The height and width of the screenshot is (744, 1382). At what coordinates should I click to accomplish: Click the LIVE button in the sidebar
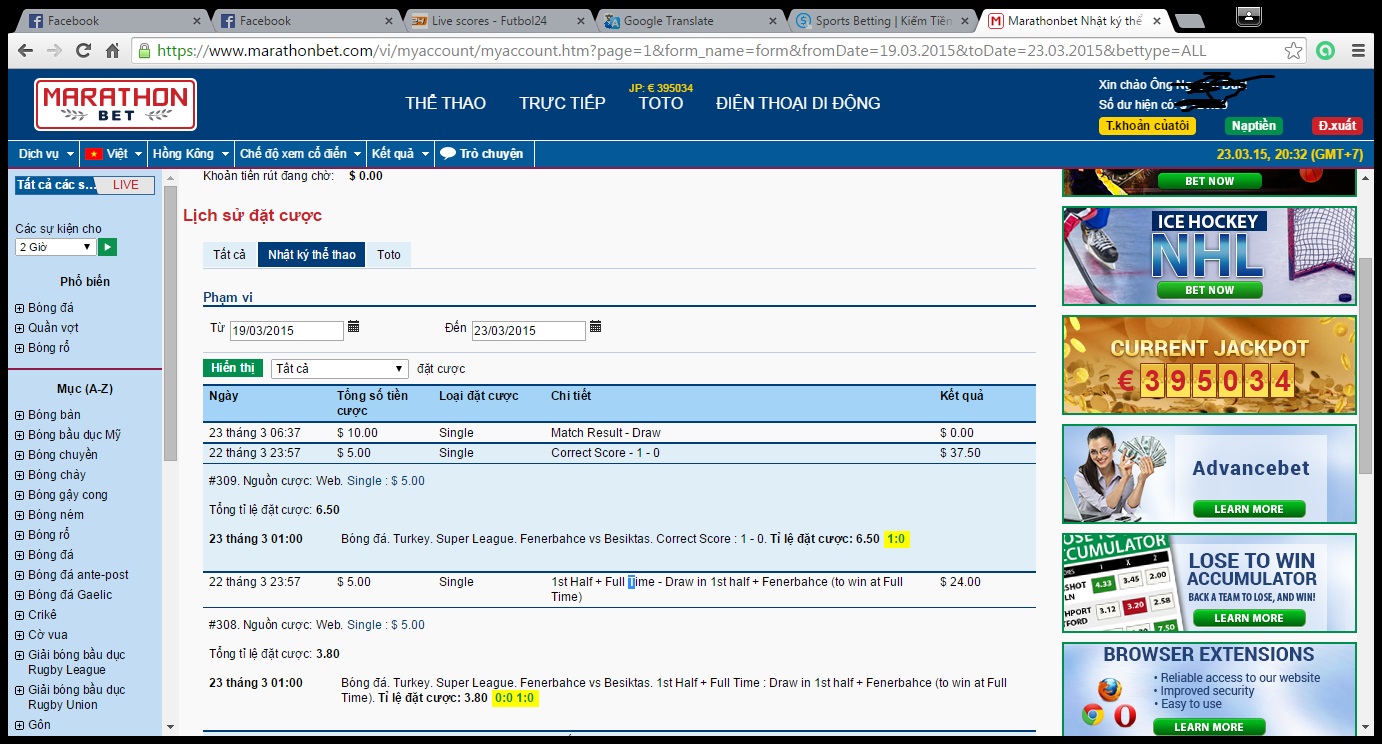pyautogui.click(x=126, y=185)
